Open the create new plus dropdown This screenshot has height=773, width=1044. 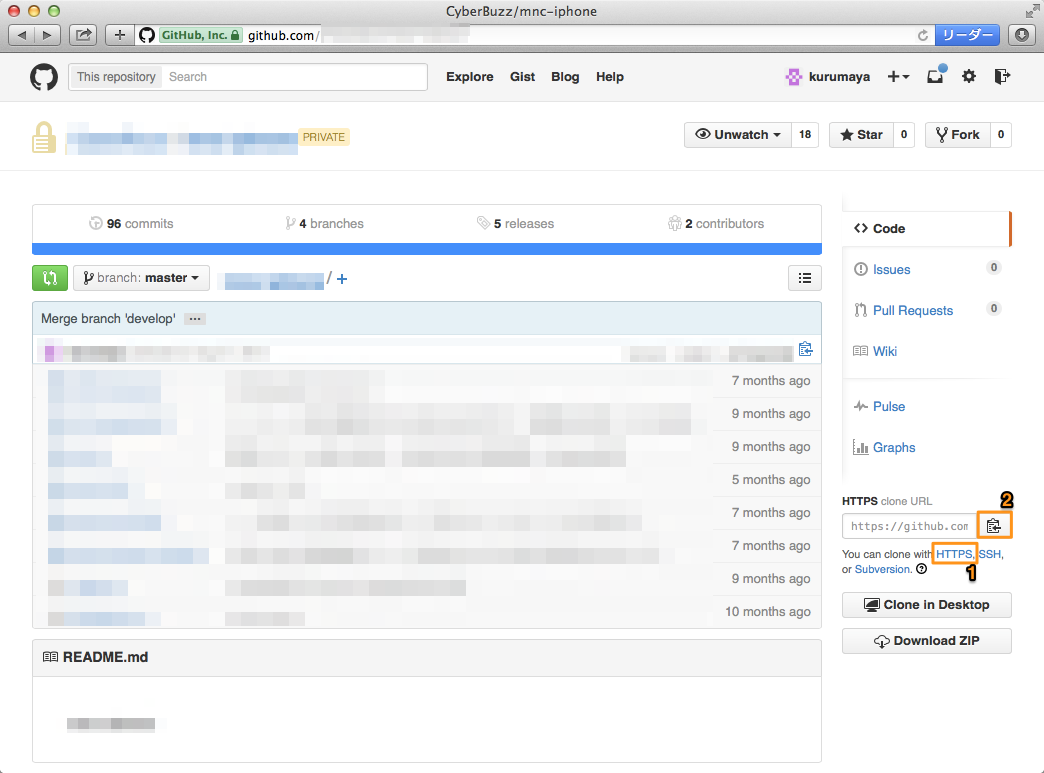[x=898, y=77]
